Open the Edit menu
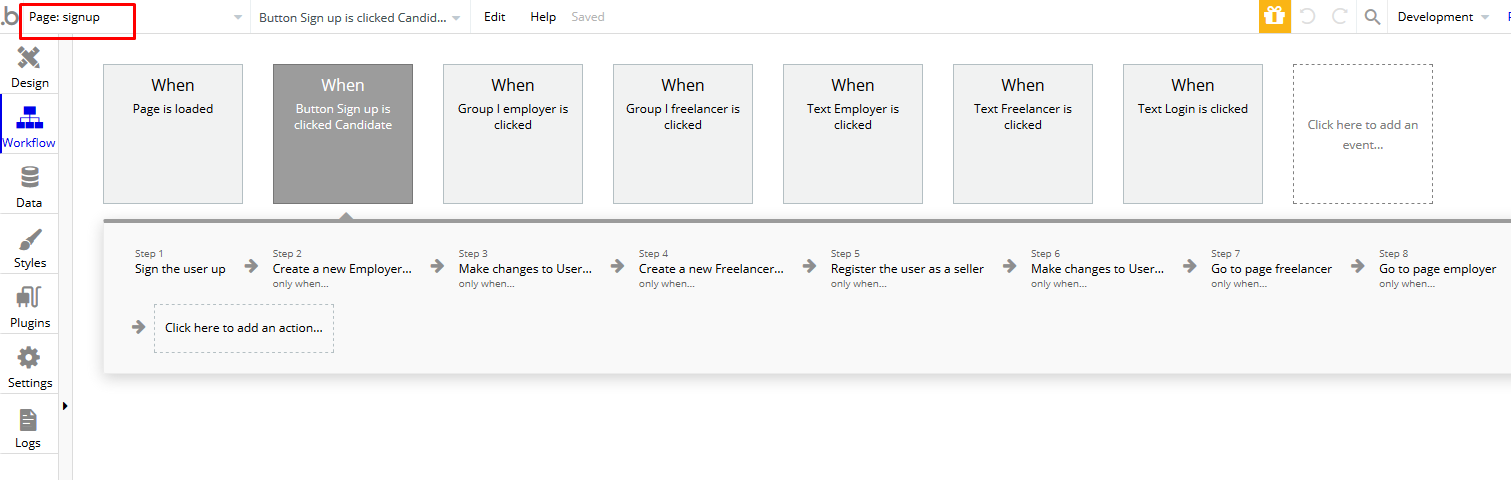 point(495,17)
